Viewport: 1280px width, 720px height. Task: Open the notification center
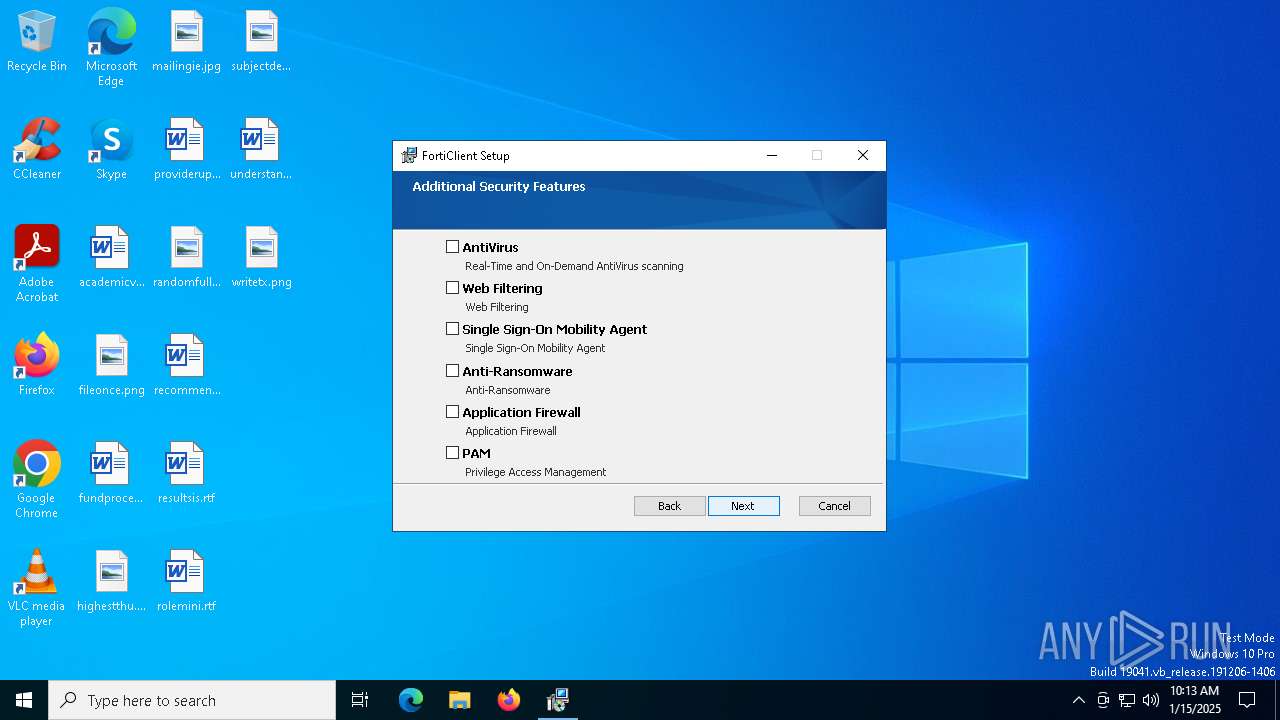click(1247, 700)
